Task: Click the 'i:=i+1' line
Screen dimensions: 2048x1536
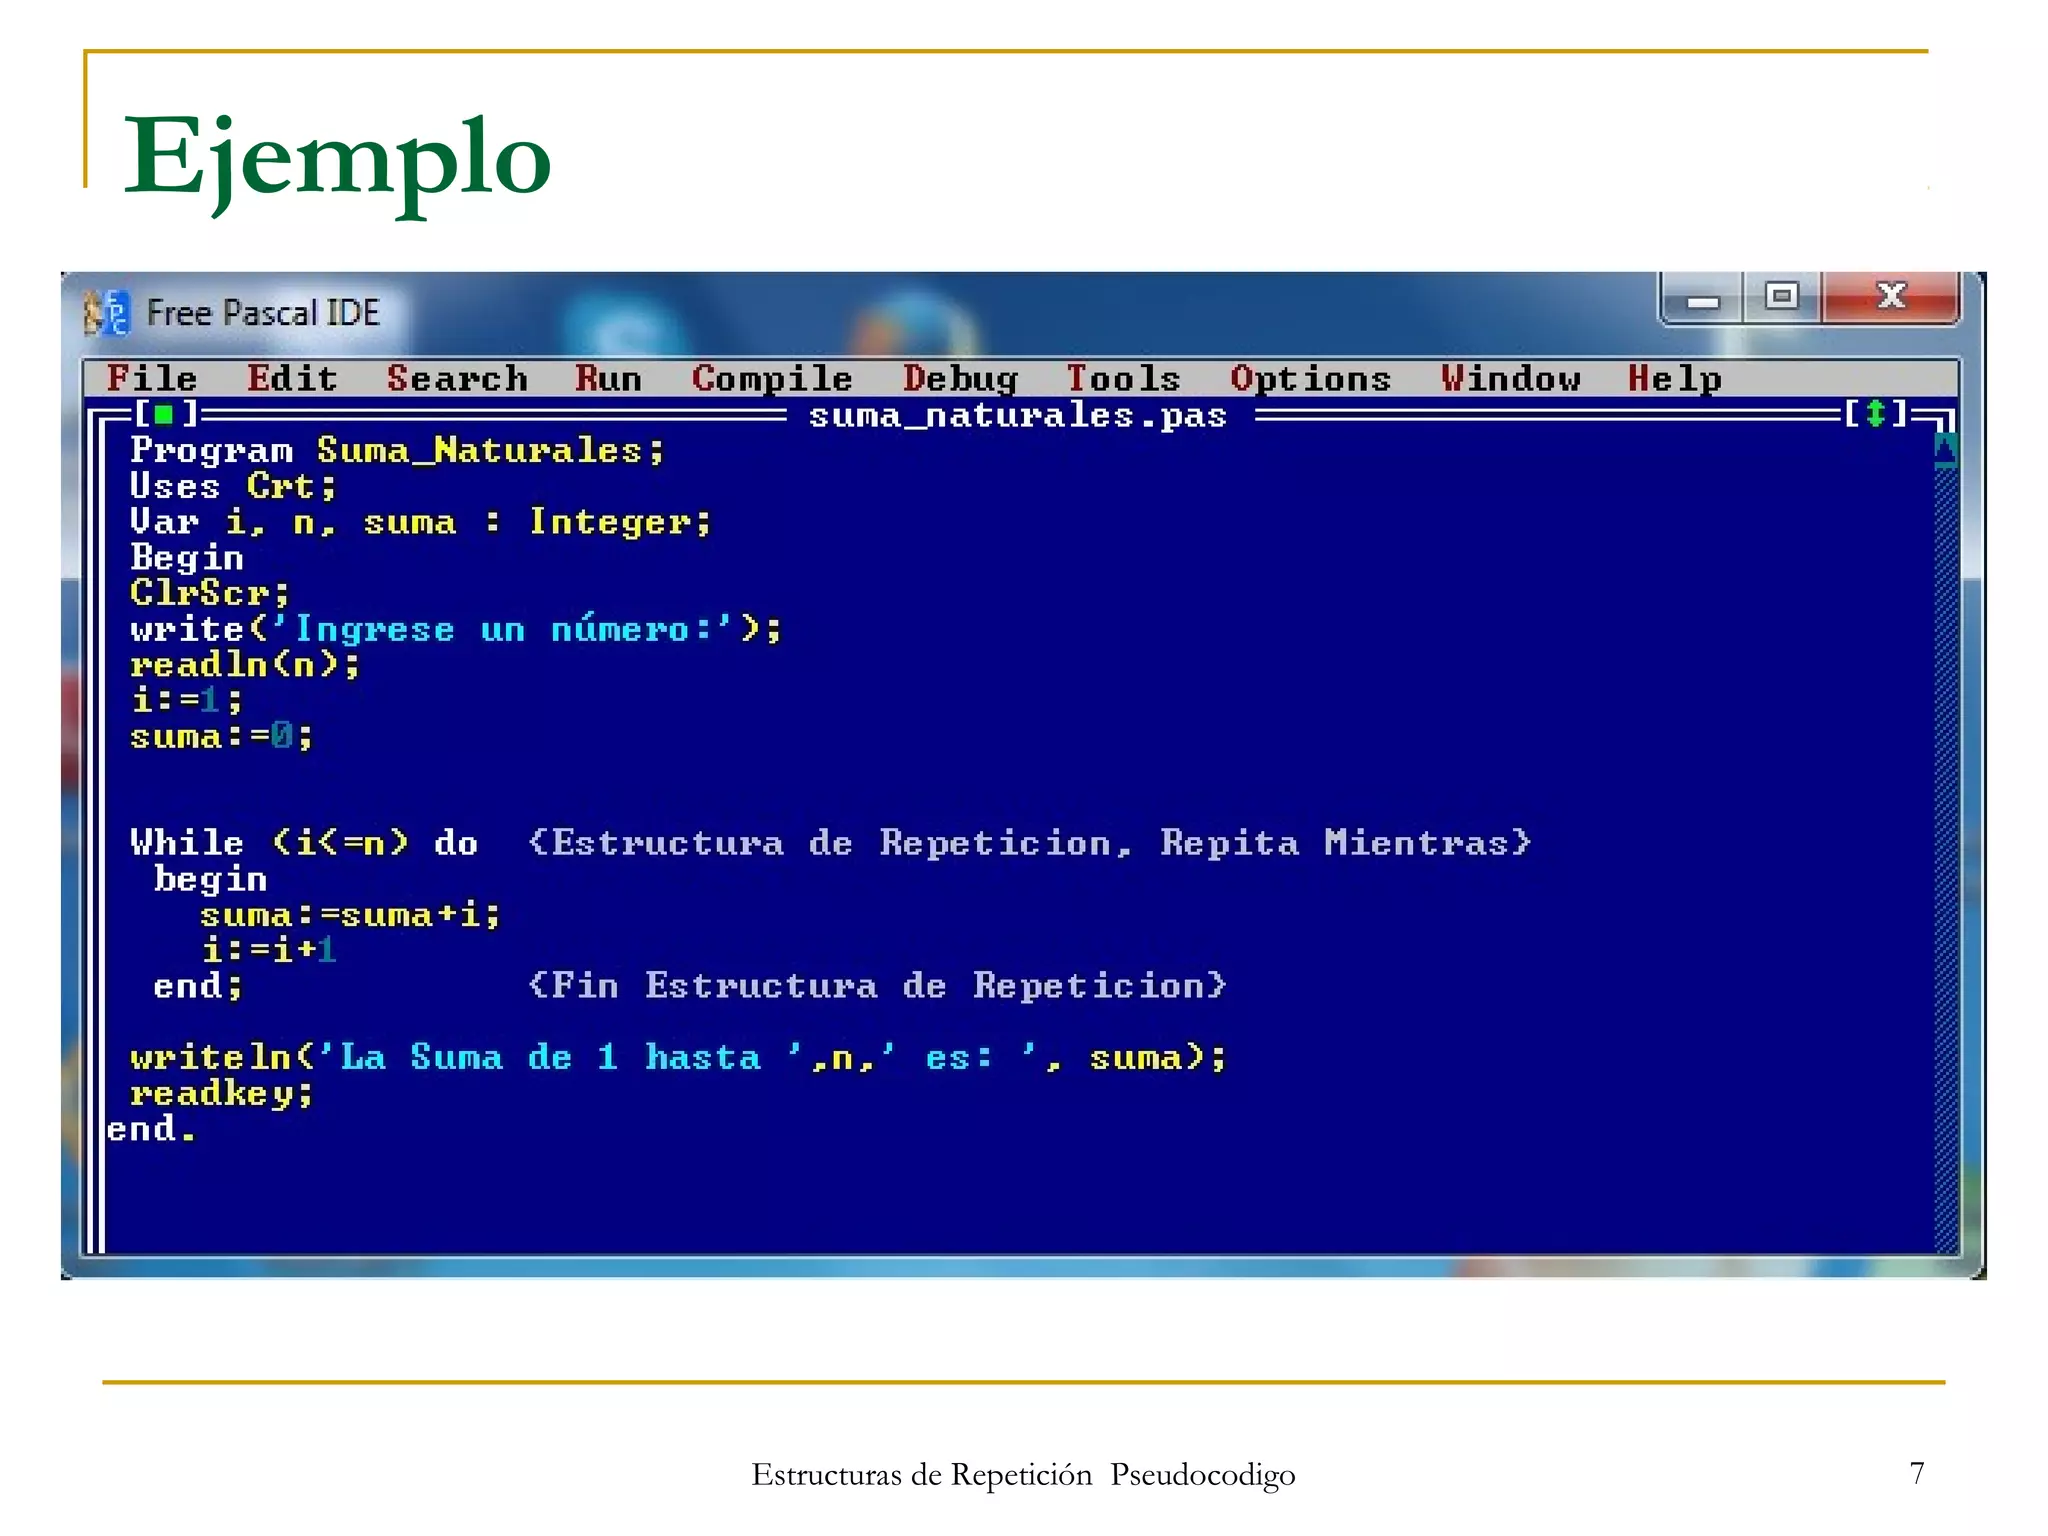Action: [x=269, y=950]
